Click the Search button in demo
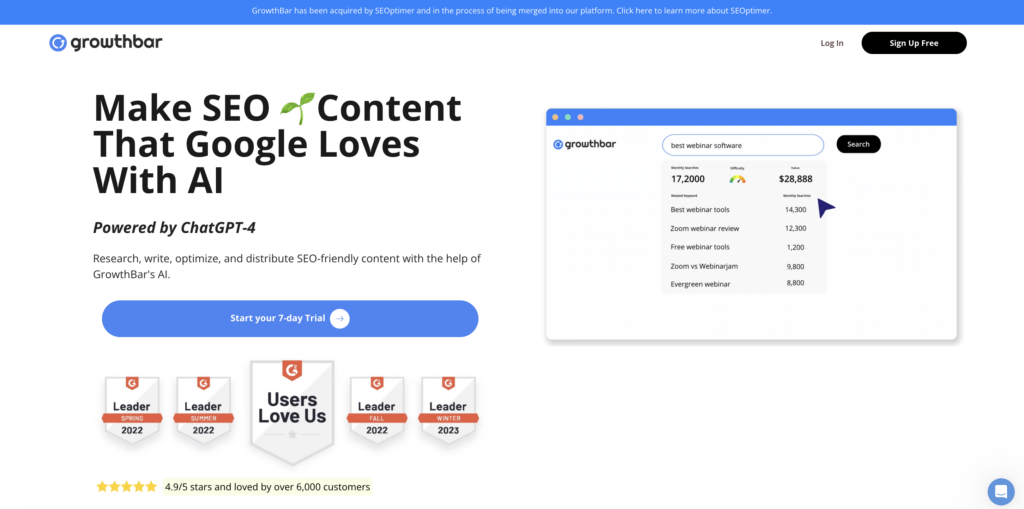This screenshot has width=1024, height=509. [x=858, y=144]
